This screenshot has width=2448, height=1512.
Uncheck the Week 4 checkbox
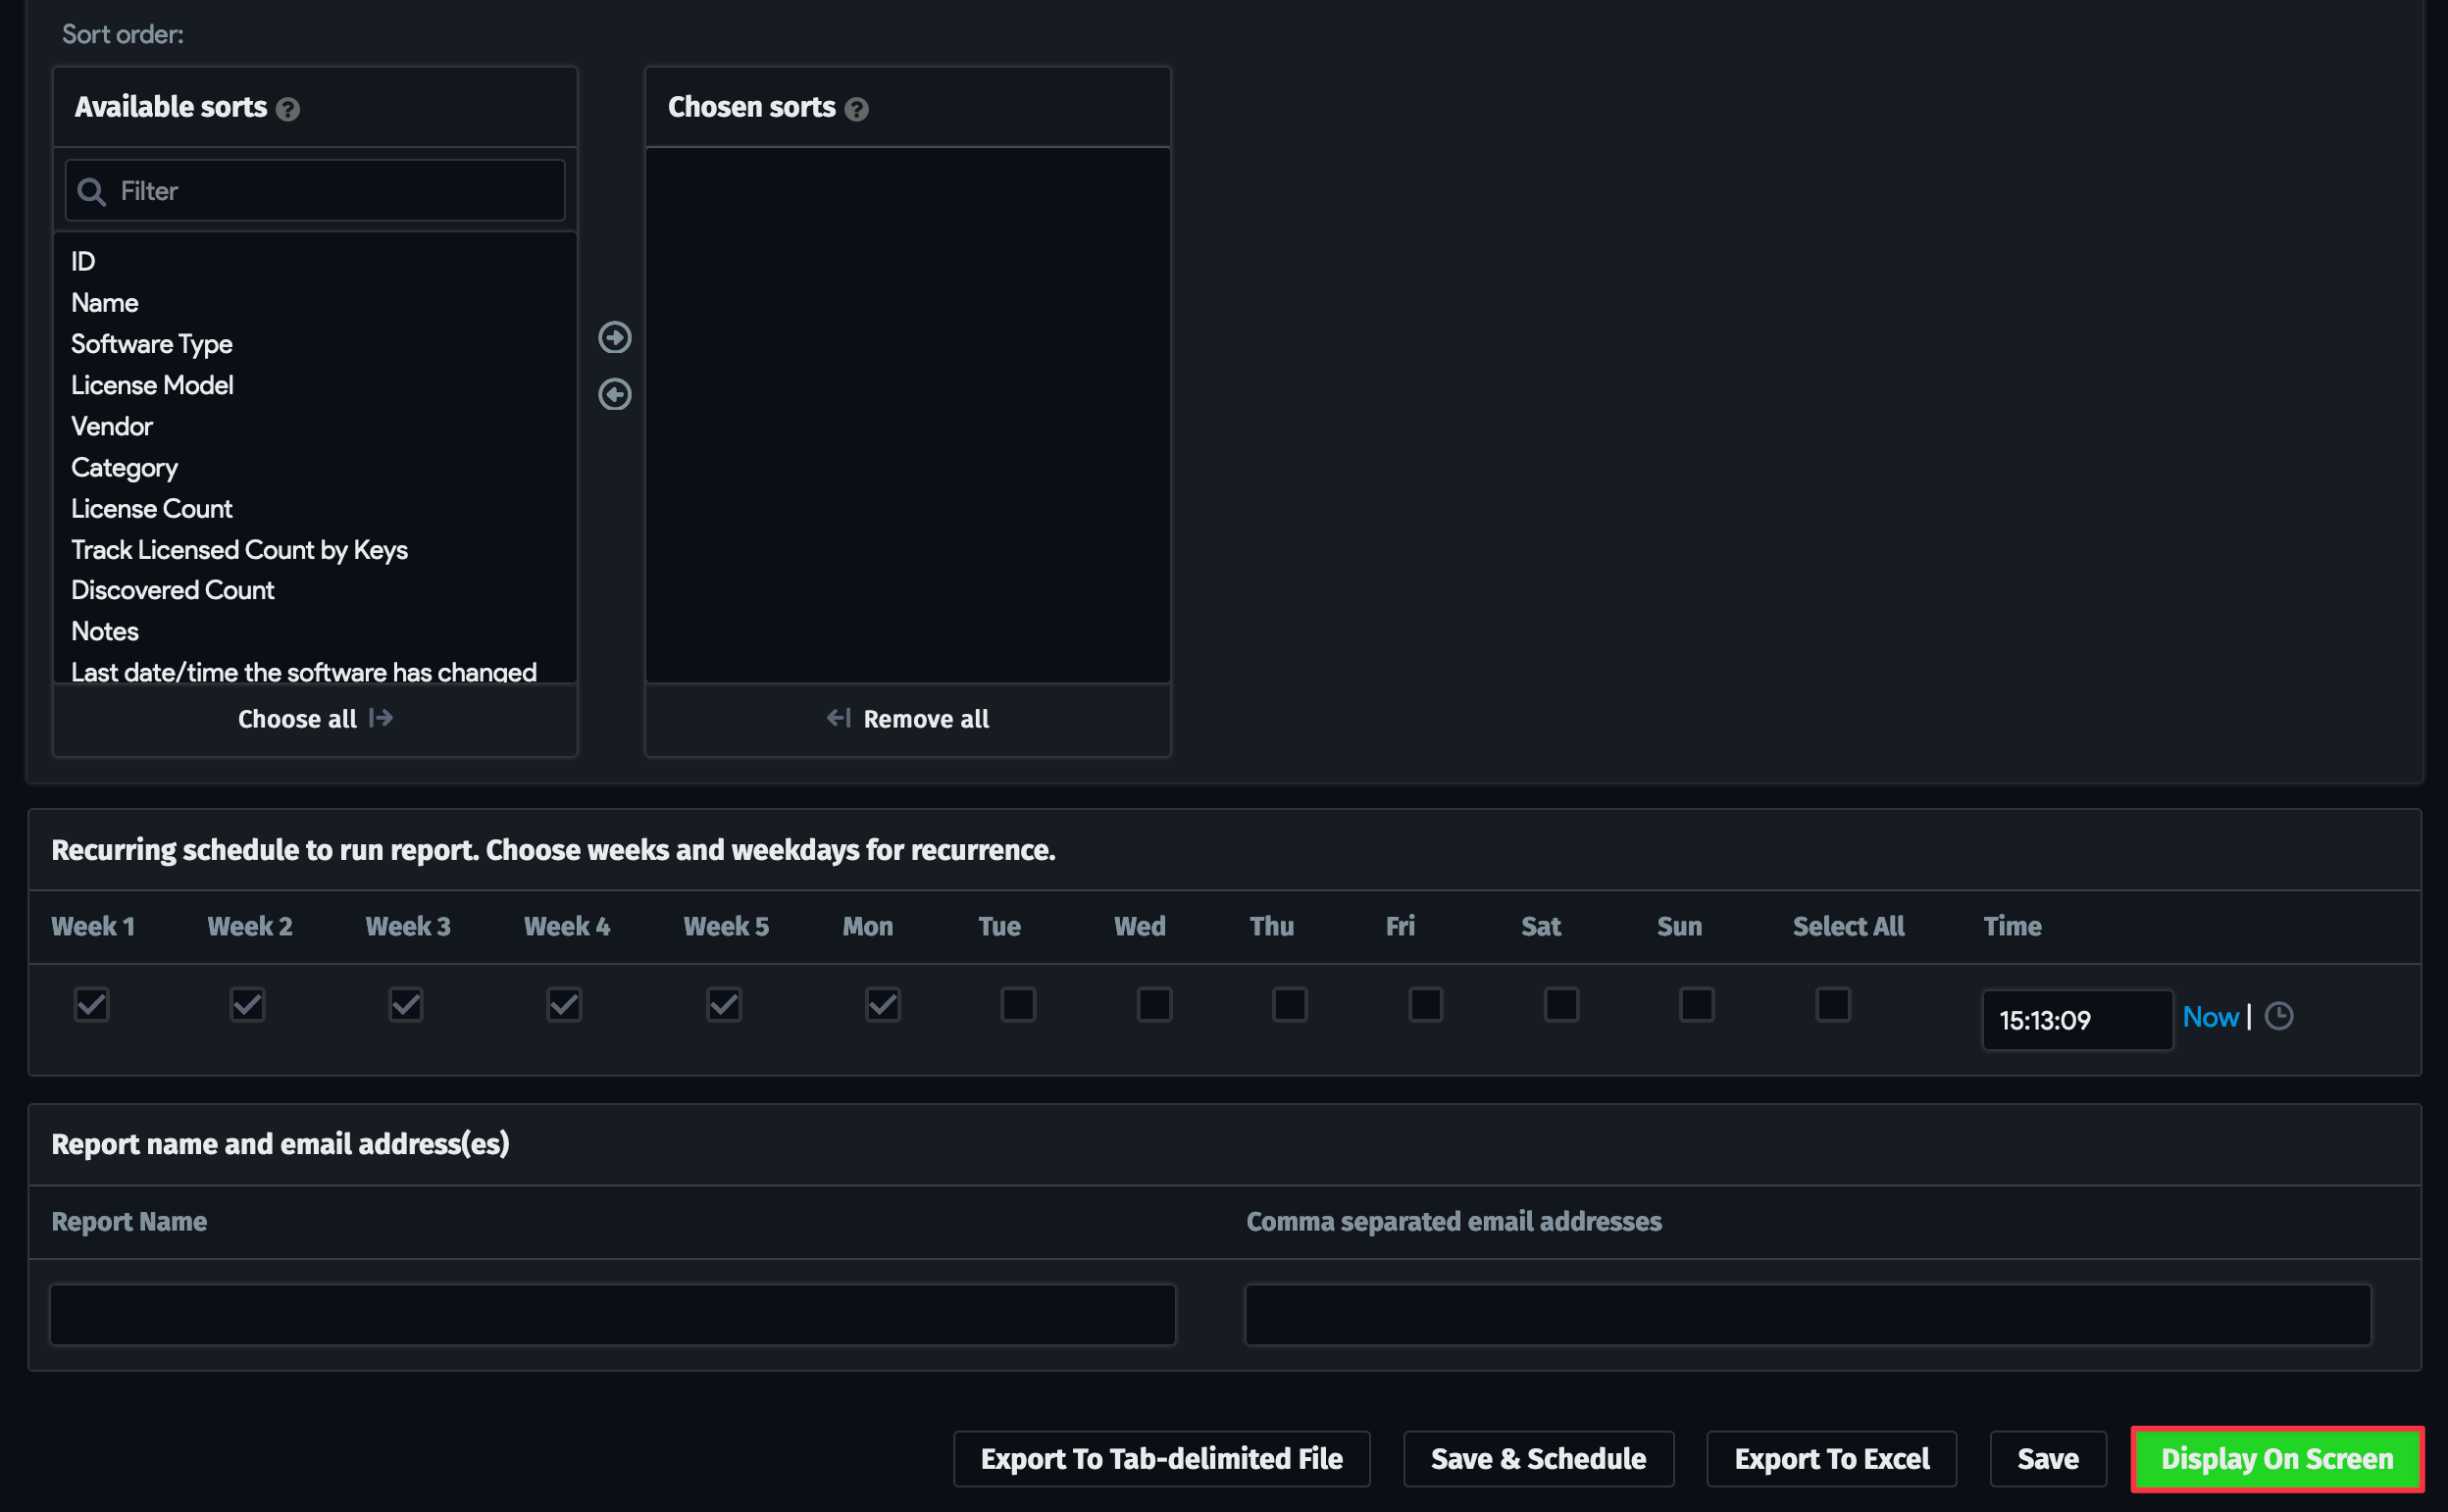point(564,1004)
